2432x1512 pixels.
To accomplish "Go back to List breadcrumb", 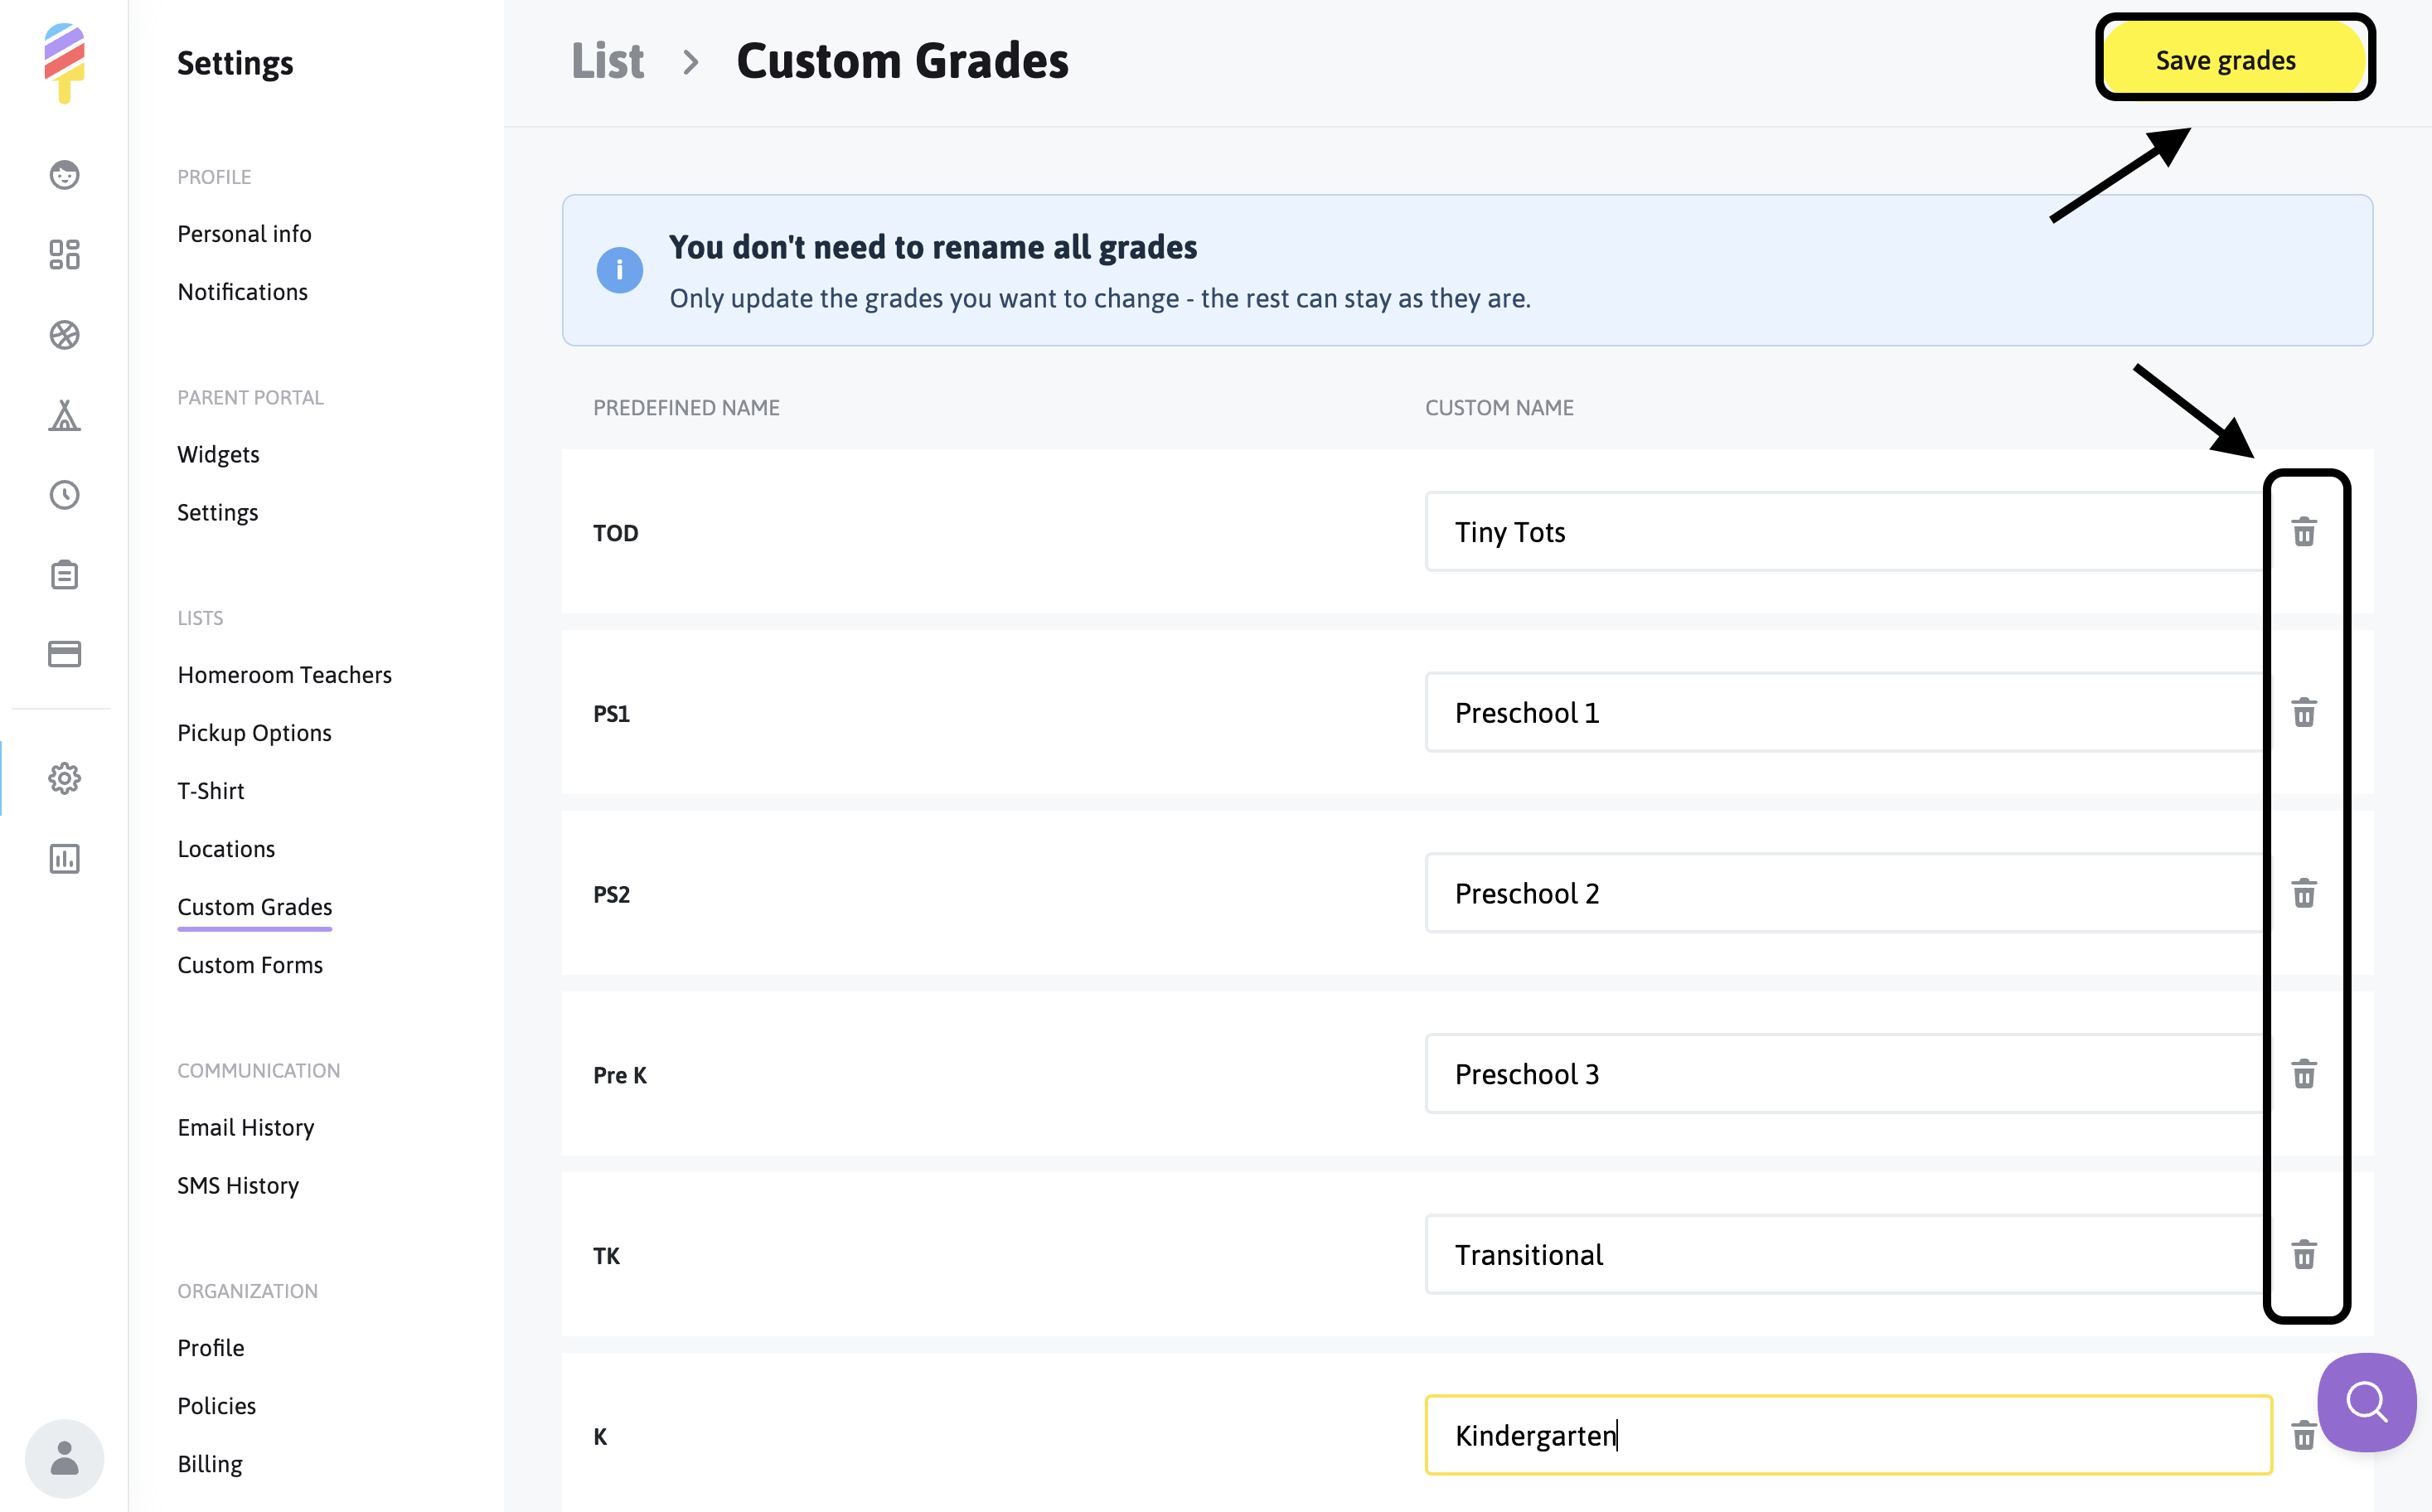I will point(607,61).
